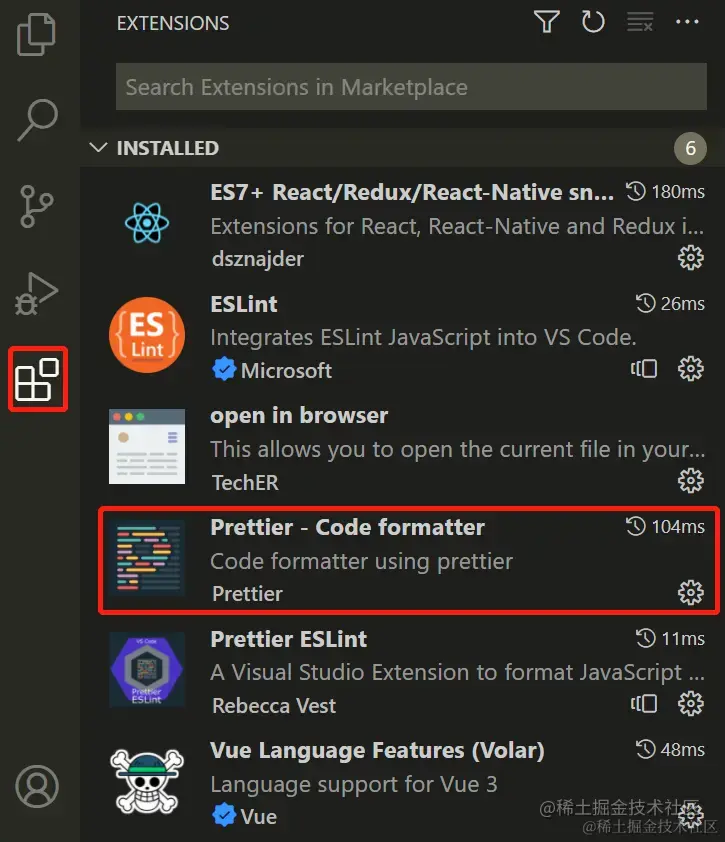The width and height of the screenshot is (725, 842).
Task: Open the Accounts menu icon
Action: pyautogui.click(x=38, y=787)
